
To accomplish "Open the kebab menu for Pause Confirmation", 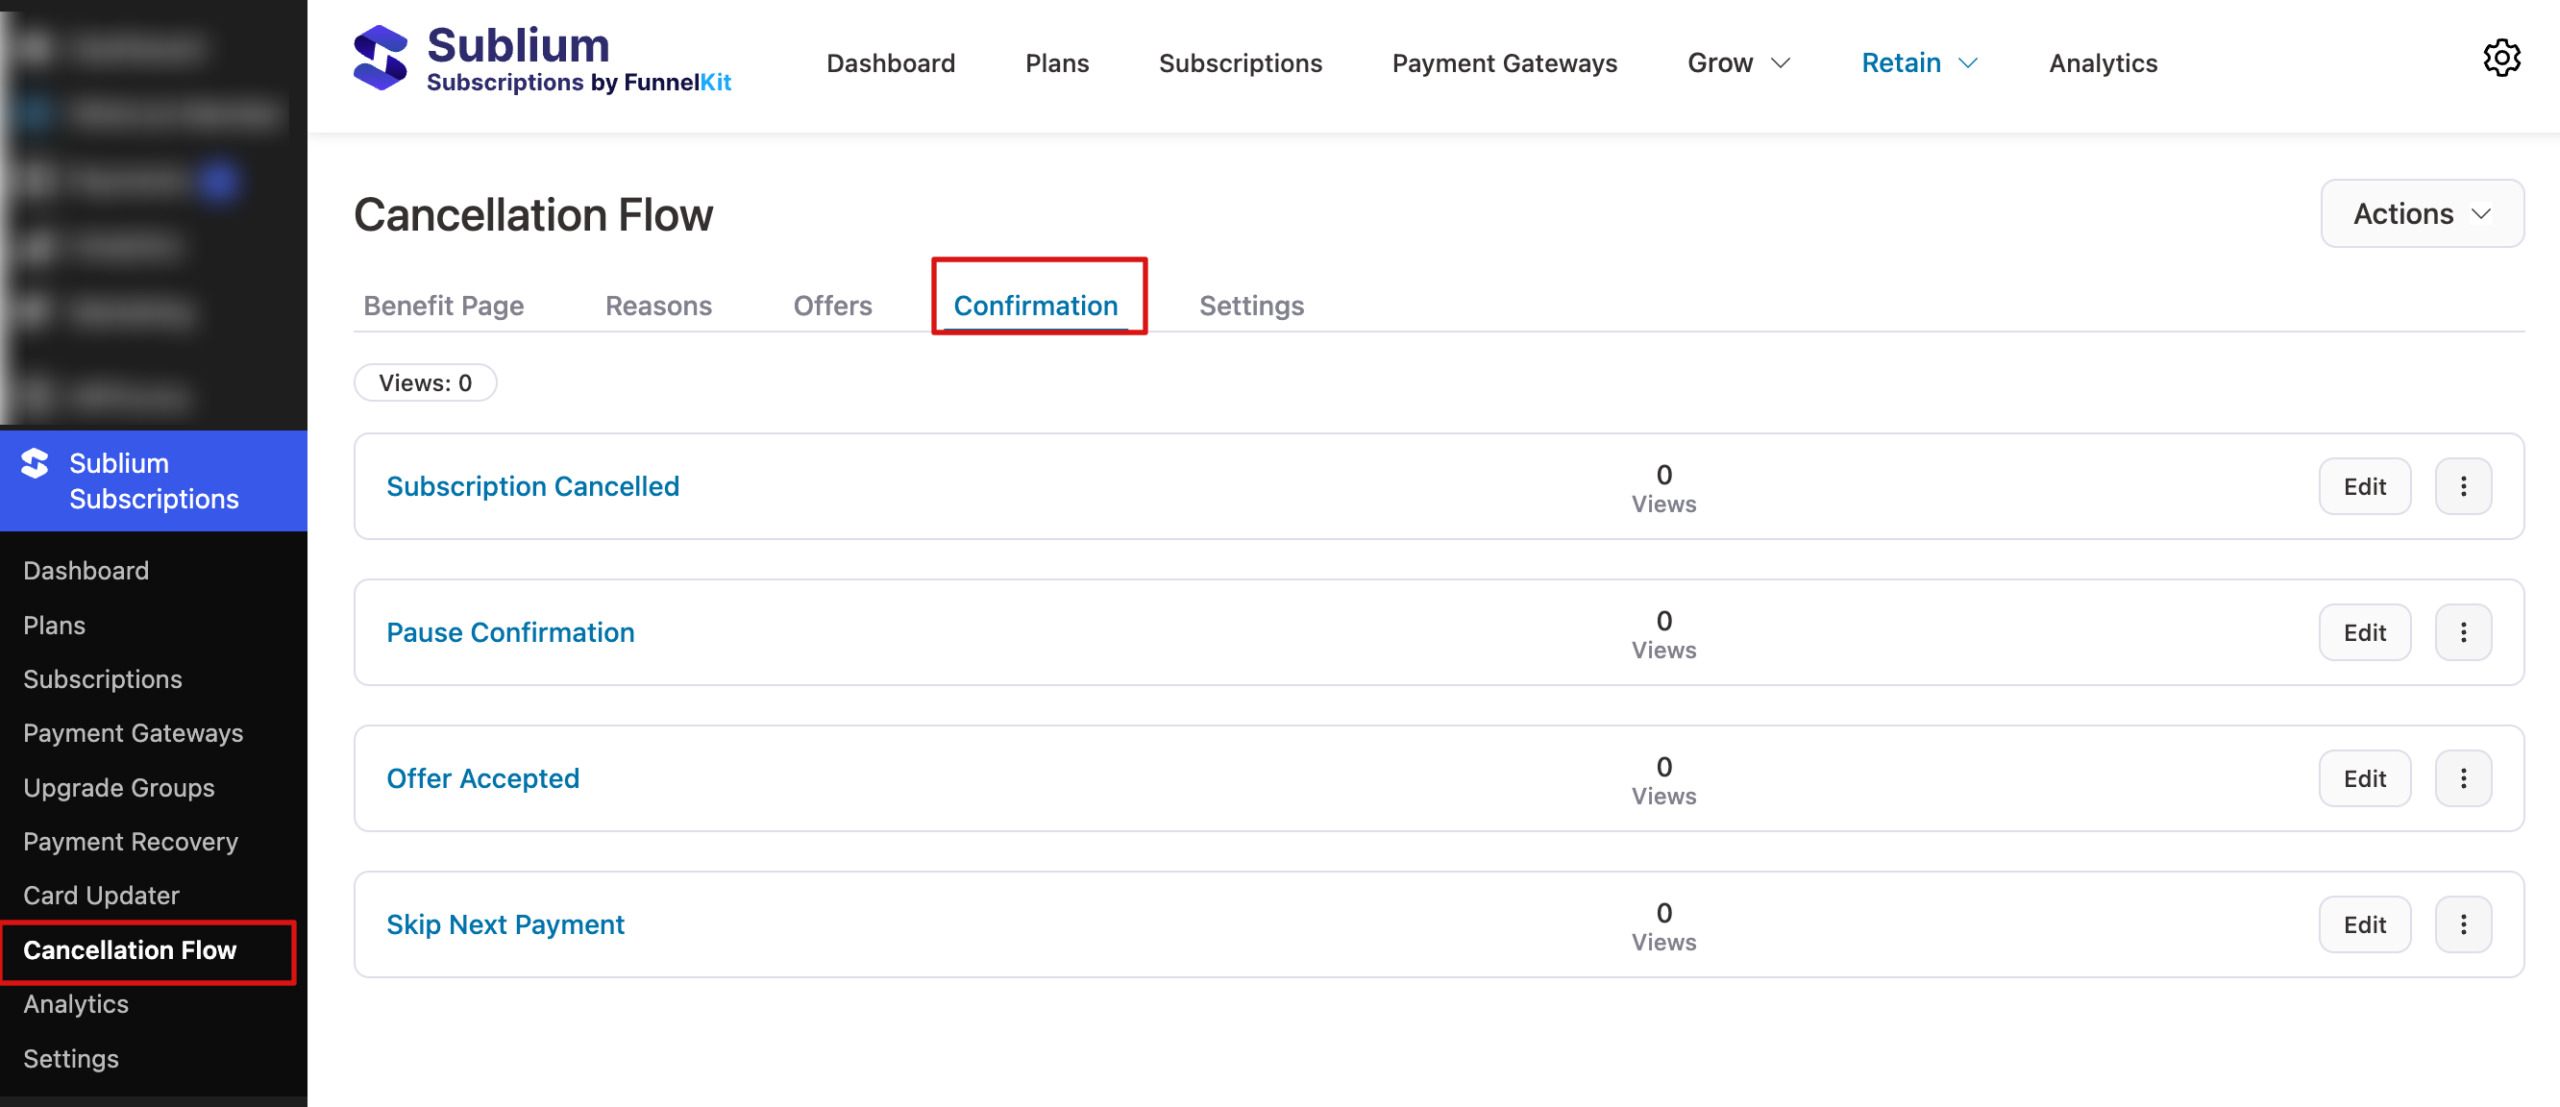I will tap(2464, 632).
